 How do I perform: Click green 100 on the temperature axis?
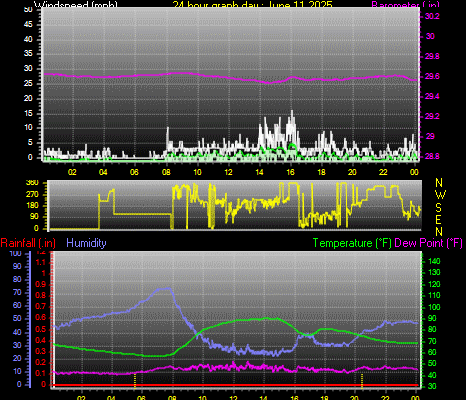tap(434, 307)
